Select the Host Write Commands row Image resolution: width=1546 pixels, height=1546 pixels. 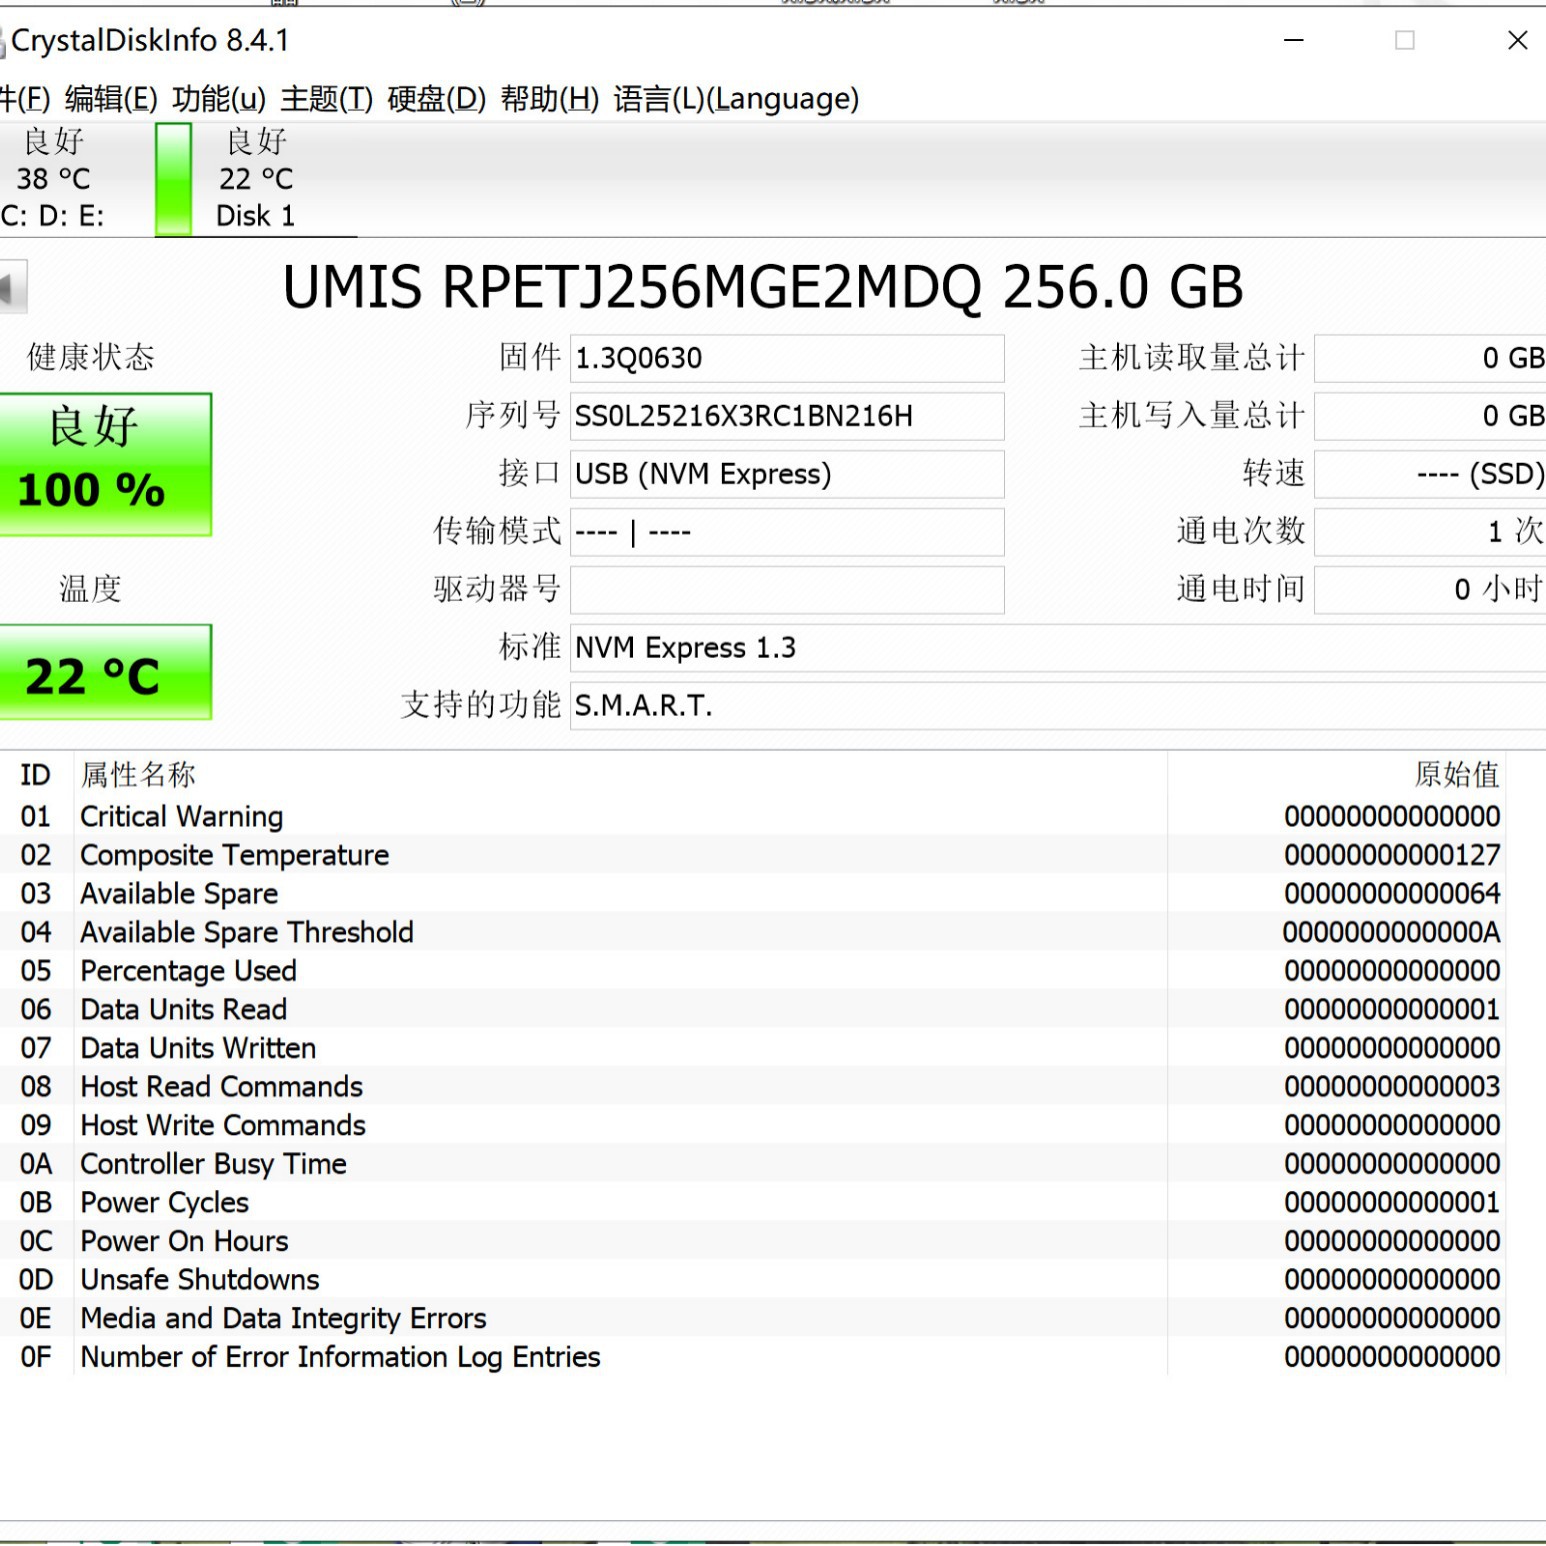coord(752,1126)
